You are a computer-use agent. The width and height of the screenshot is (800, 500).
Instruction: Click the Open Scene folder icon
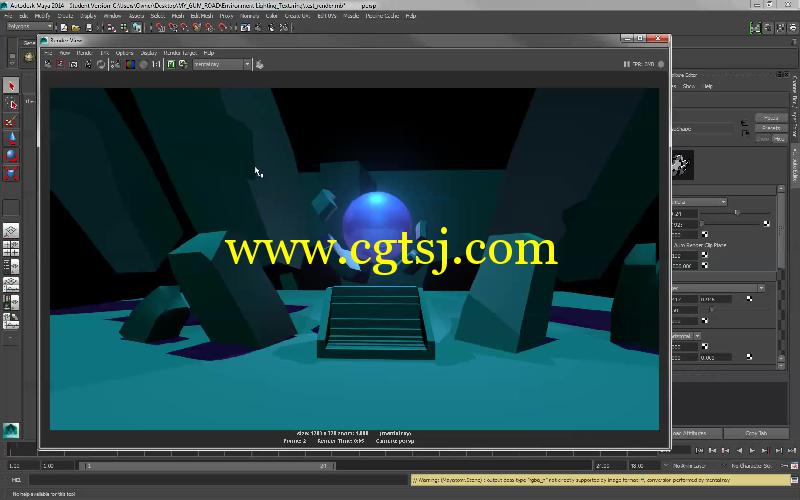[x=76, y=27]
